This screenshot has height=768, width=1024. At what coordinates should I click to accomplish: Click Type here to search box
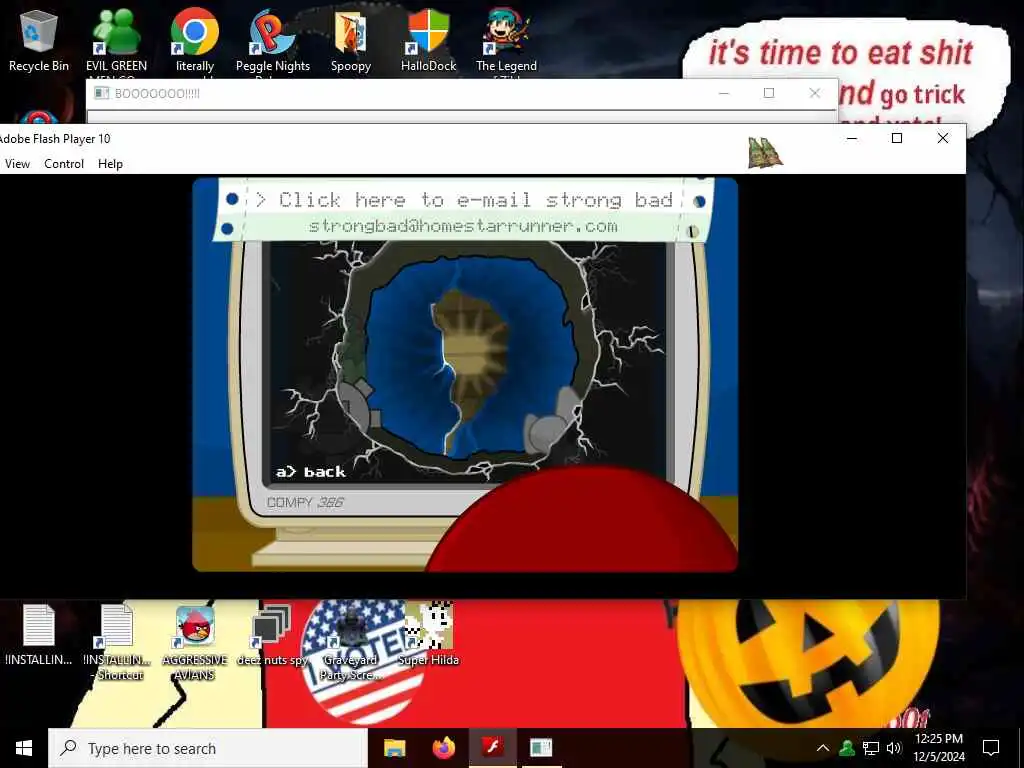tap(208, 748)
